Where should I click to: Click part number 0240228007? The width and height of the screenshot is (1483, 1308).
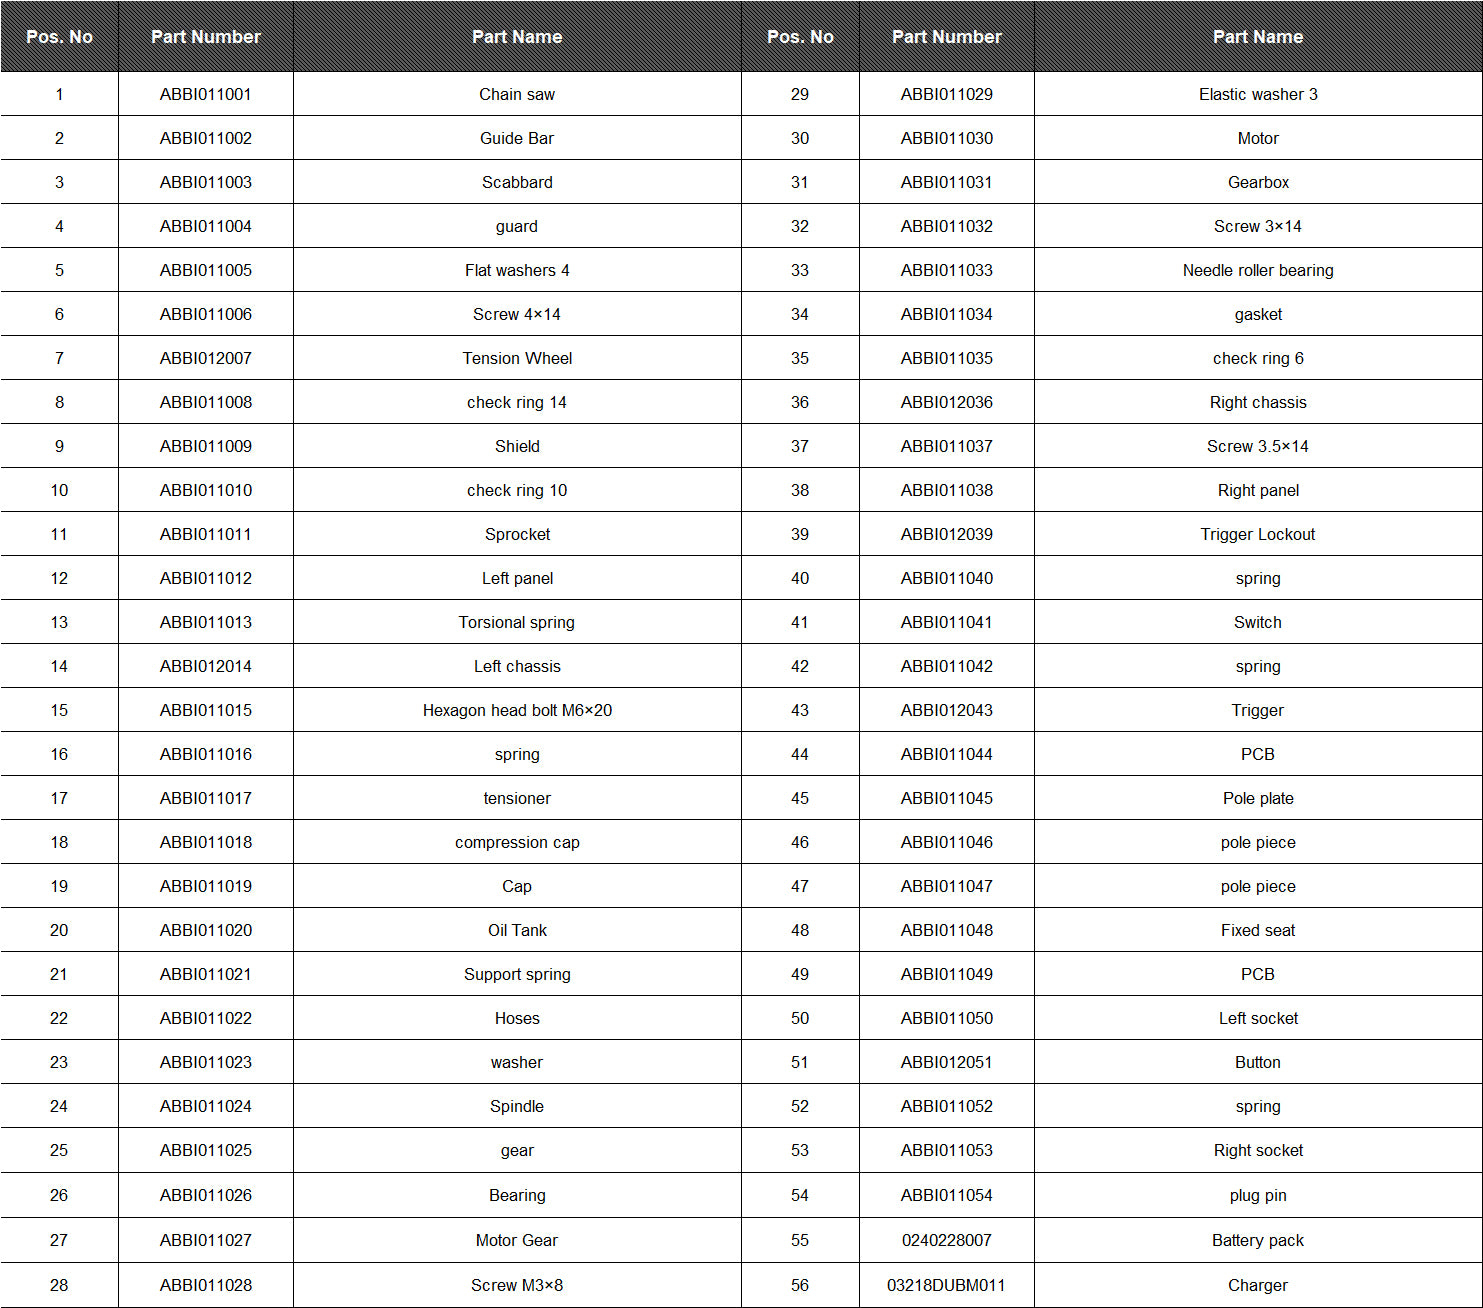(x=947, y=1240)
